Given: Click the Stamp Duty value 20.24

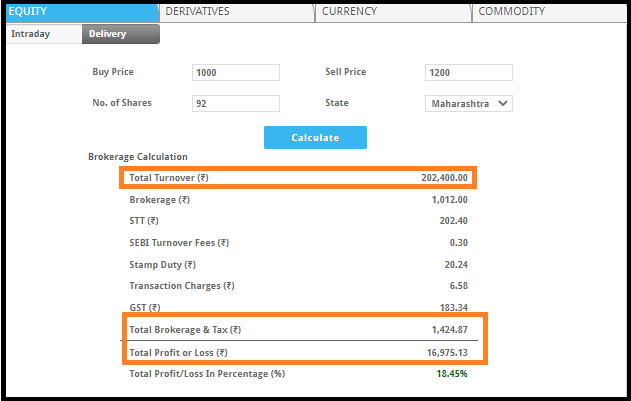Looking at the screenshot, I should (x=455, y=265).
